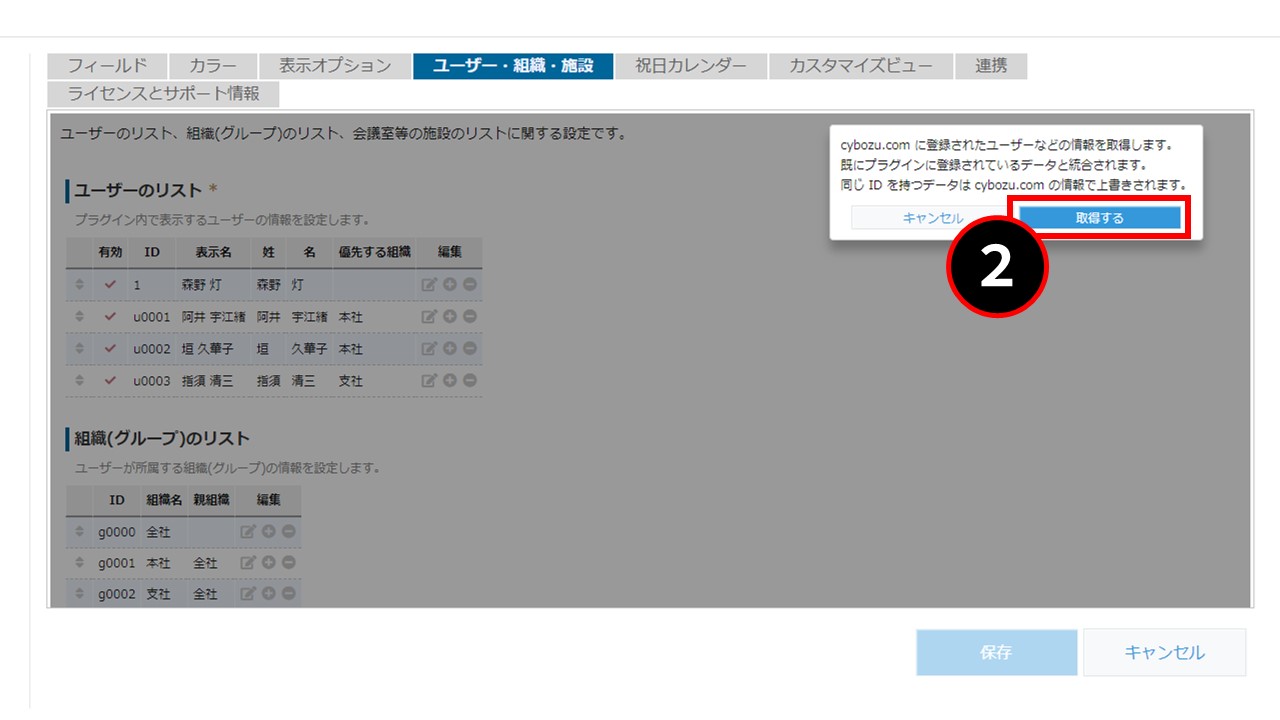Open the 祝日カレンダー tab
The width and height of the screenshot is (1280, 720).
691,66
